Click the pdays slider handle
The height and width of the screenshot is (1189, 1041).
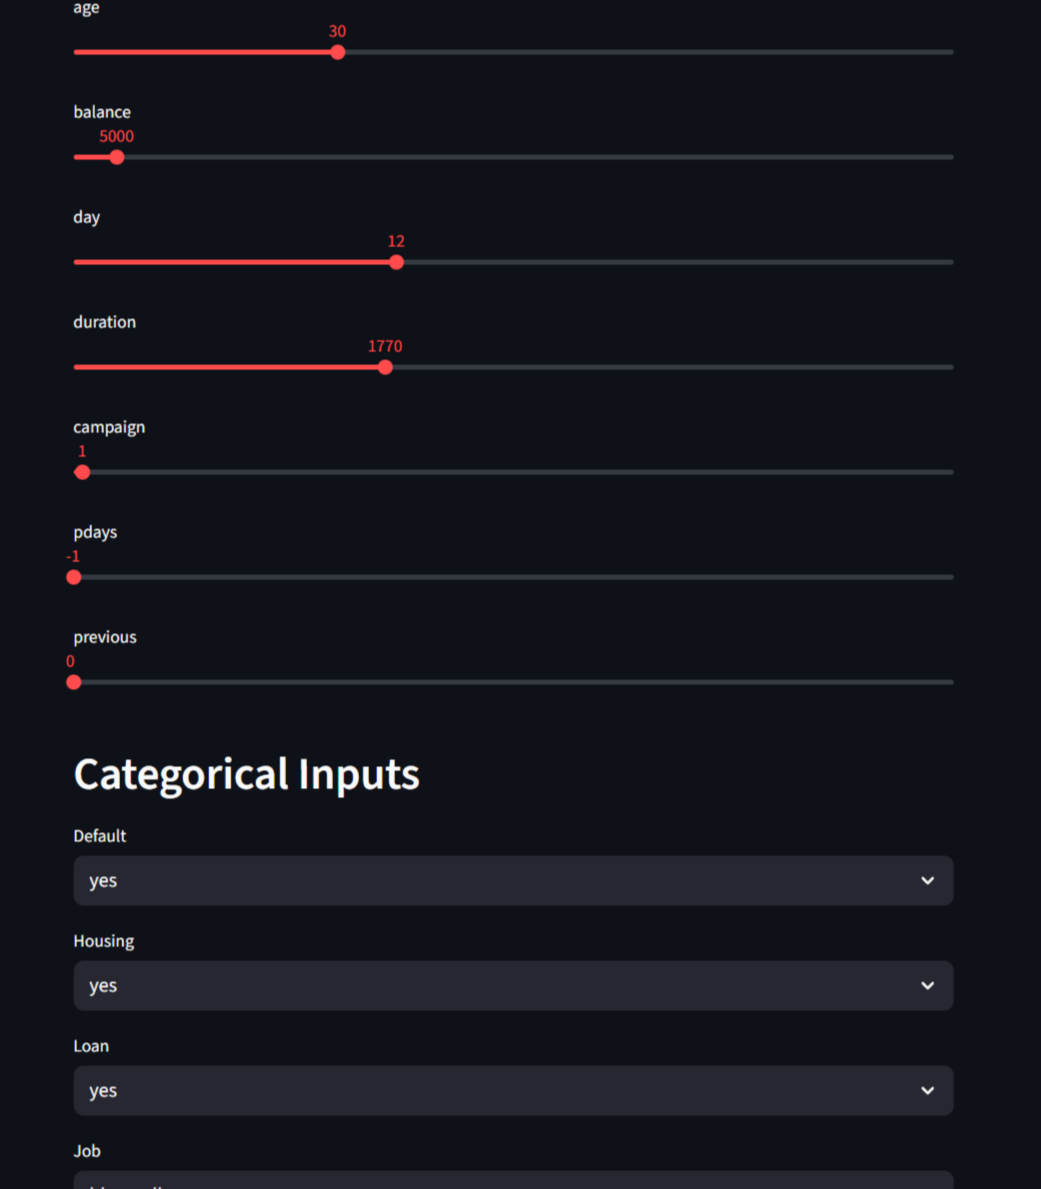coord(74,577)
